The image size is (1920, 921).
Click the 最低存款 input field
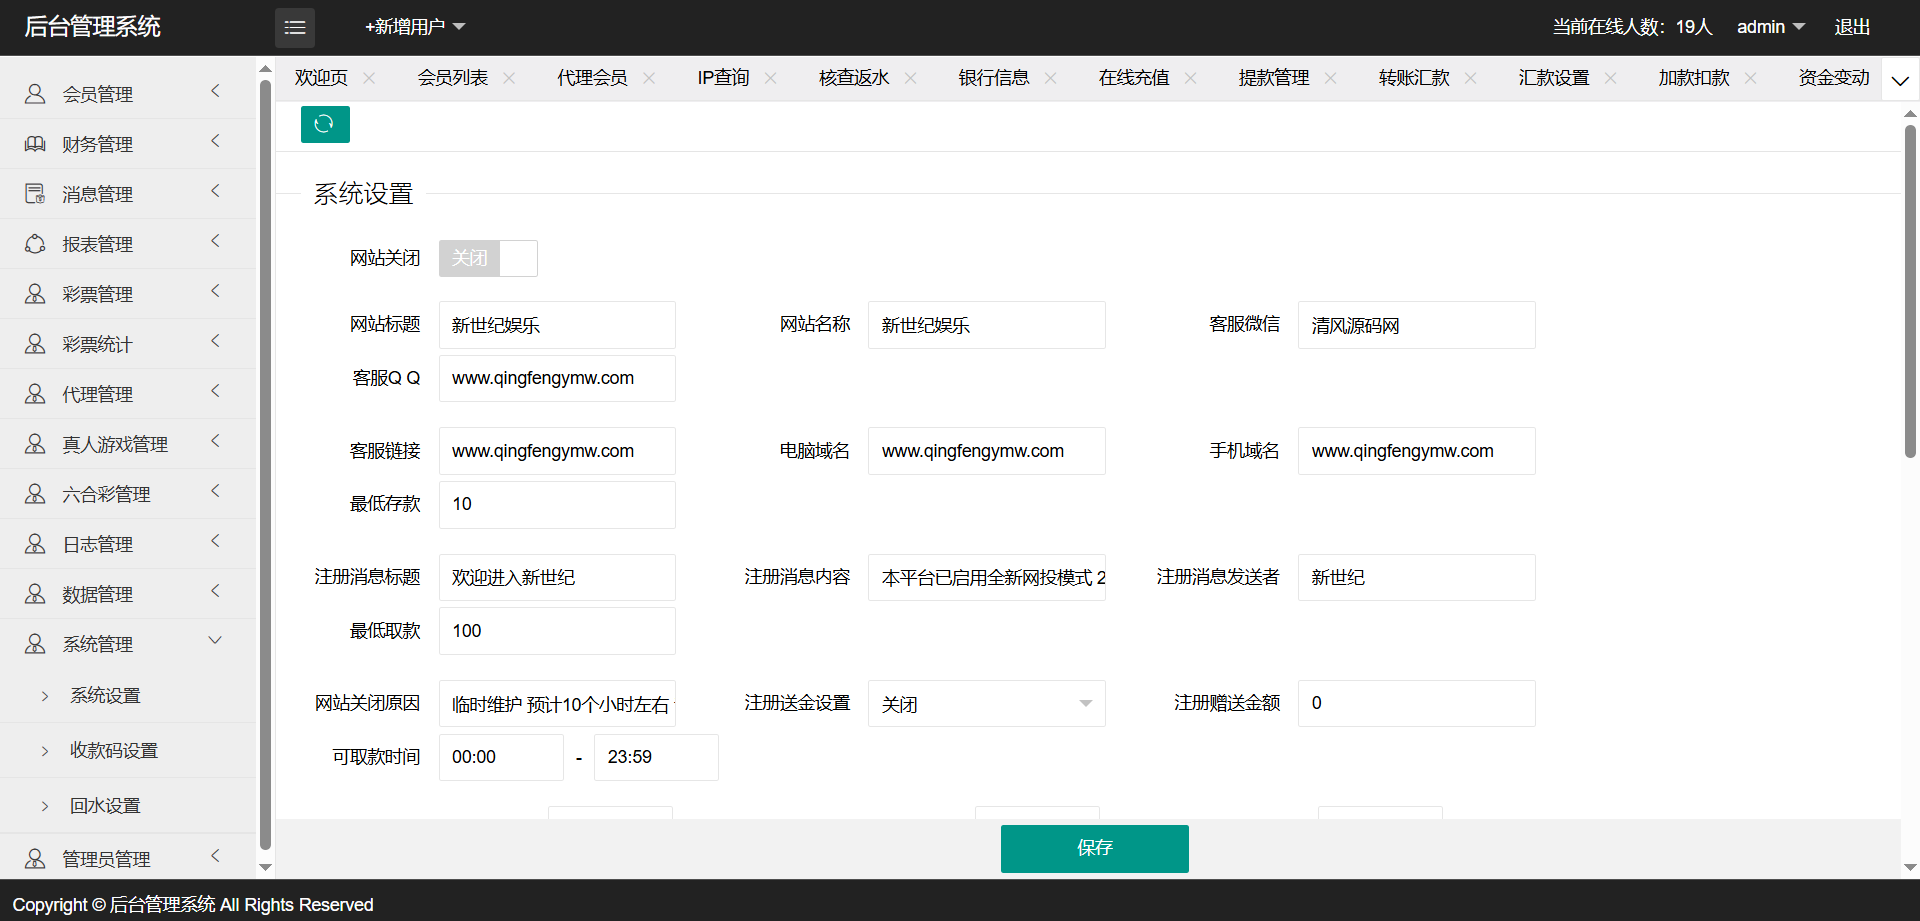tap(557, 505)
